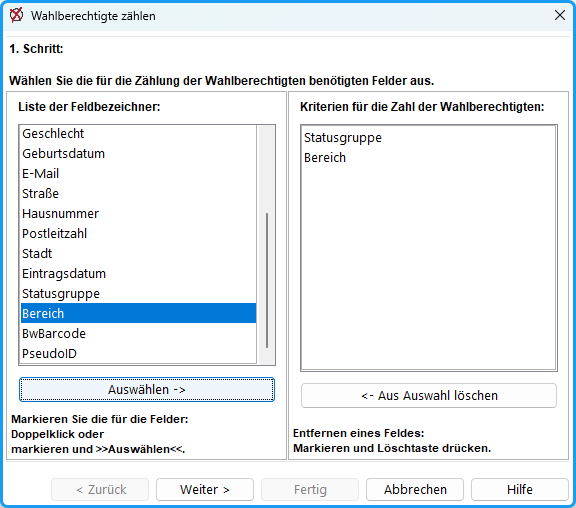576x508 pixels.
Task: Select Geschlecht in the field list
Action: [x=138, y=133]
